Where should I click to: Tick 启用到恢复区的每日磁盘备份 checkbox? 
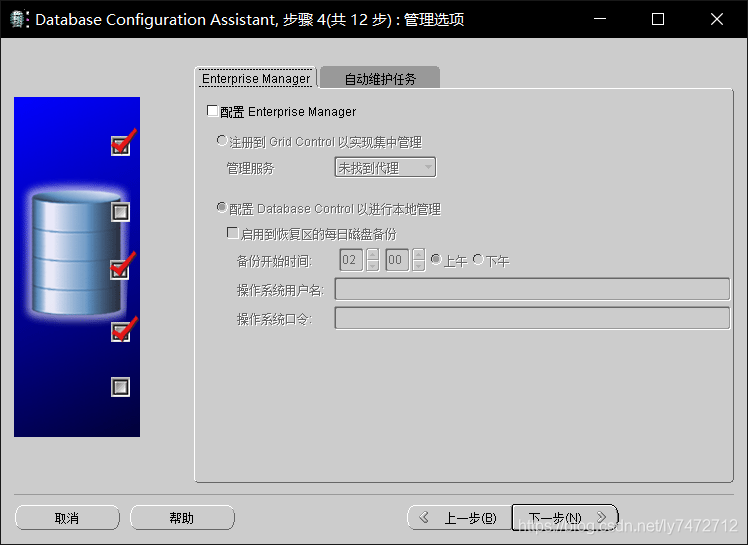(x=232, y=233)
